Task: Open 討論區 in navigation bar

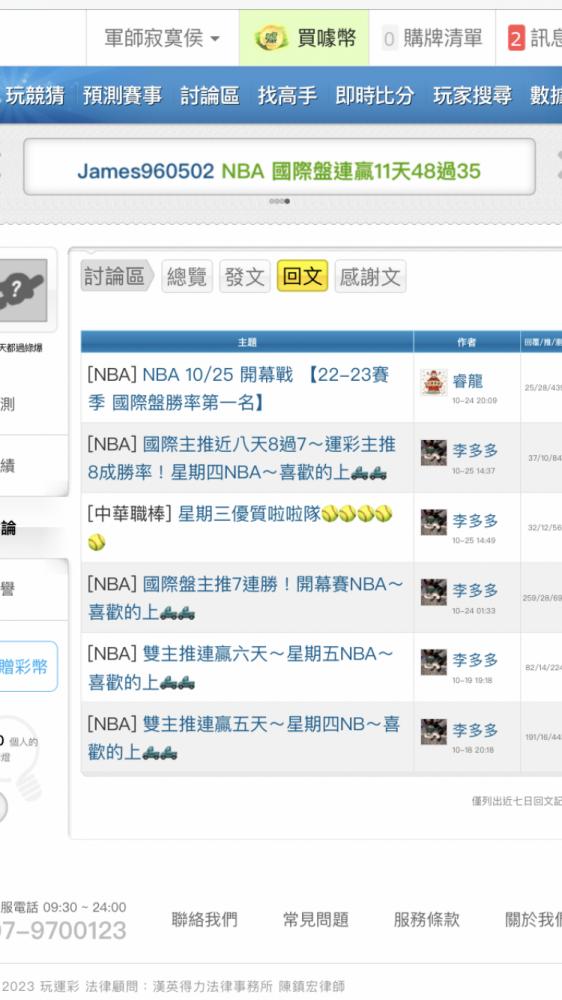Action: point(210,96)
